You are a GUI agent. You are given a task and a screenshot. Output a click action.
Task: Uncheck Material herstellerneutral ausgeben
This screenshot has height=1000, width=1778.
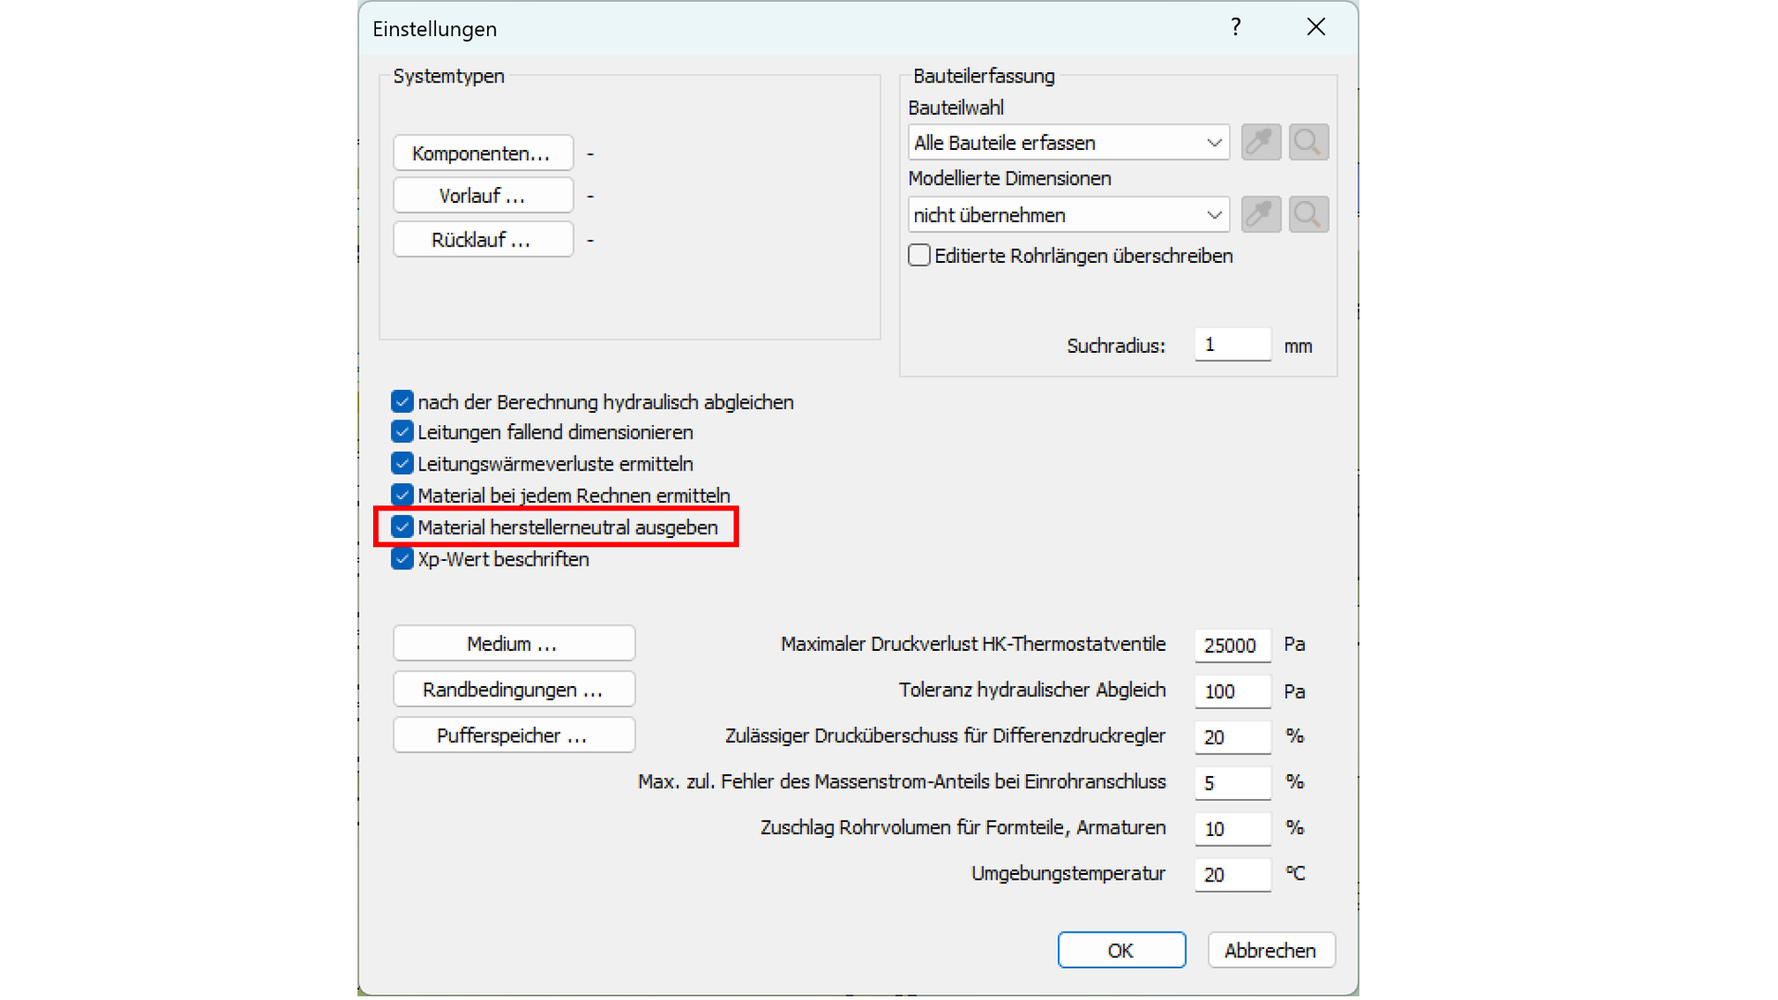pyautogui.click(x=402, y=527)
